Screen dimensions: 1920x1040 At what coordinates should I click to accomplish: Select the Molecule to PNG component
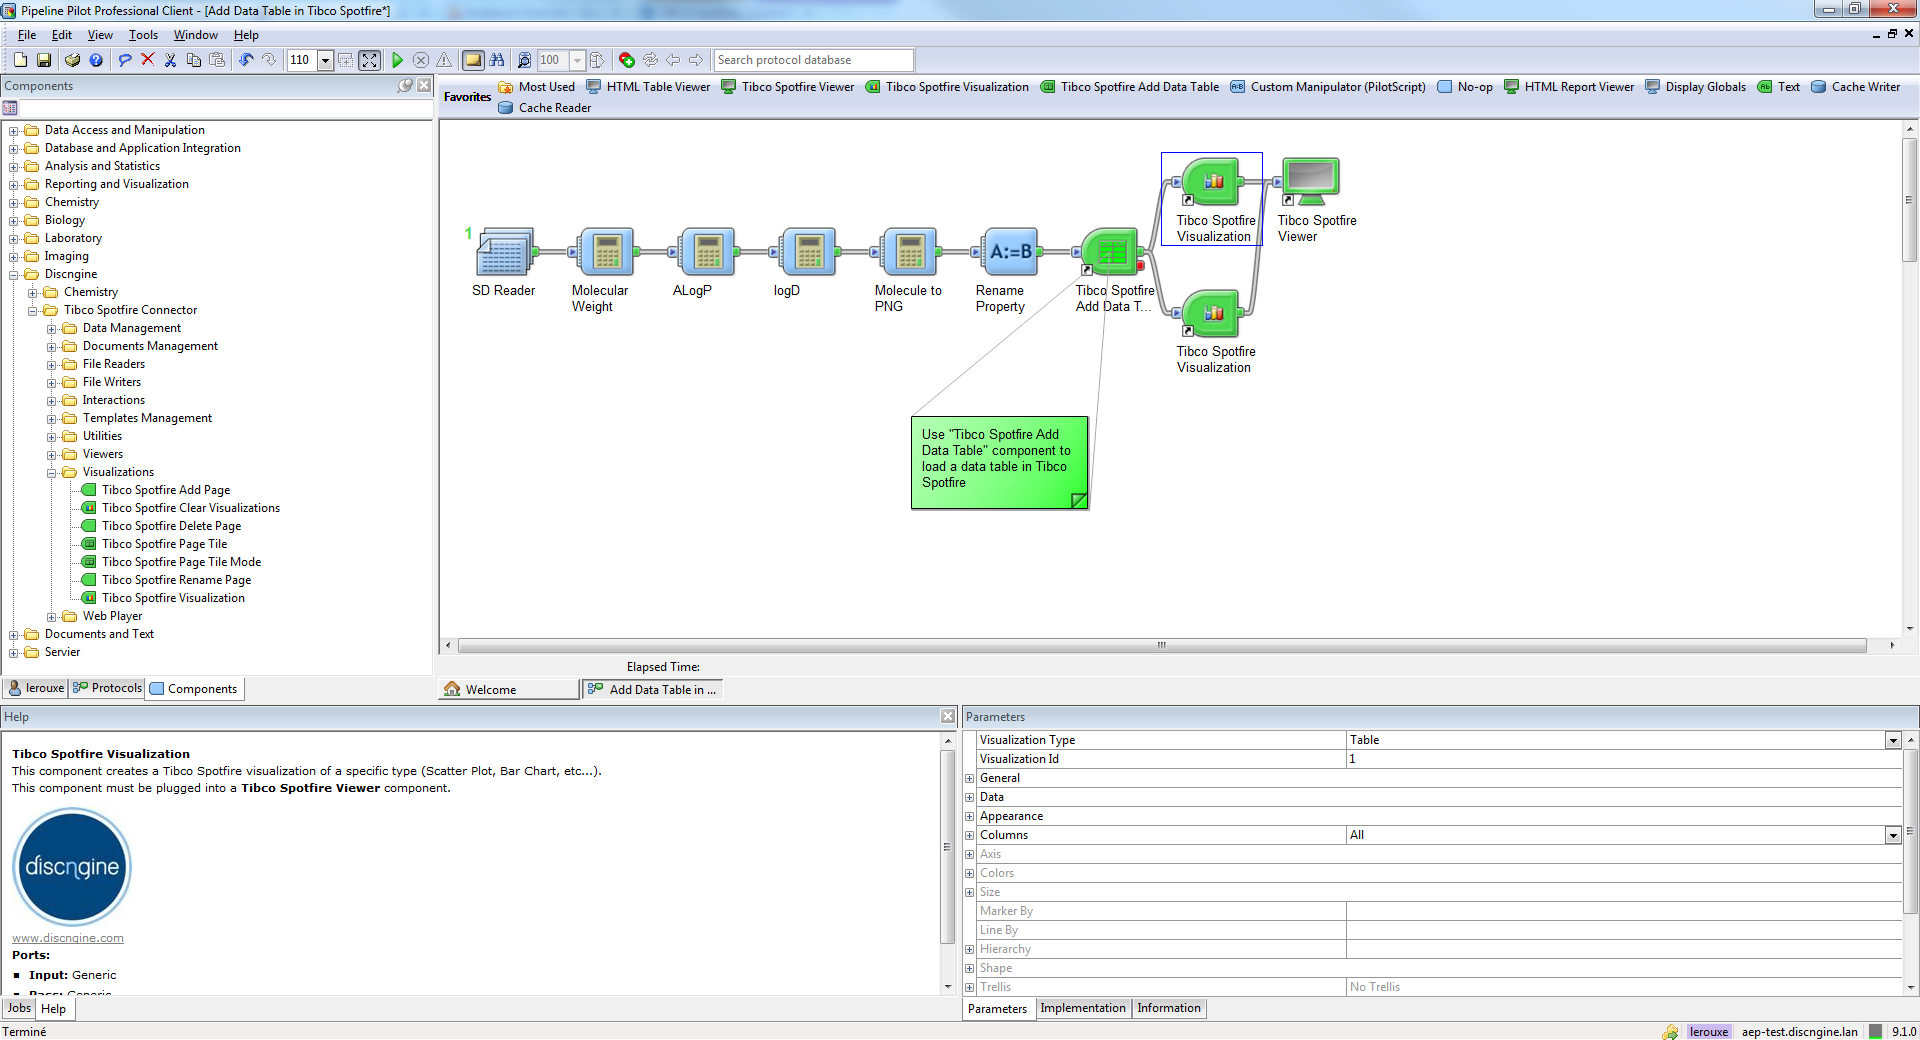909,252
